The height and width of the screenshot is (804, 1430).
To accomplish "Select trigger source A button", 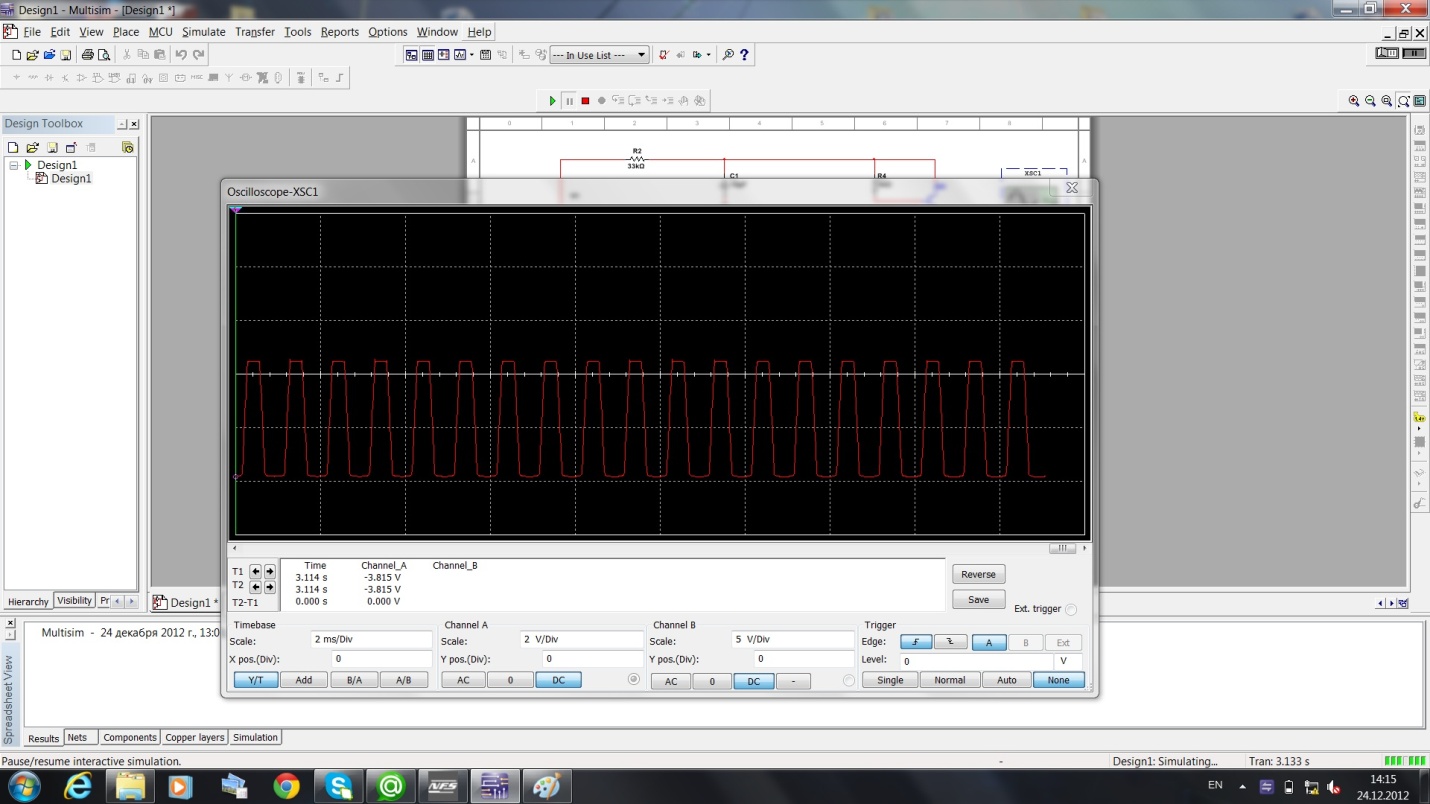I will (x=989, y=643).
